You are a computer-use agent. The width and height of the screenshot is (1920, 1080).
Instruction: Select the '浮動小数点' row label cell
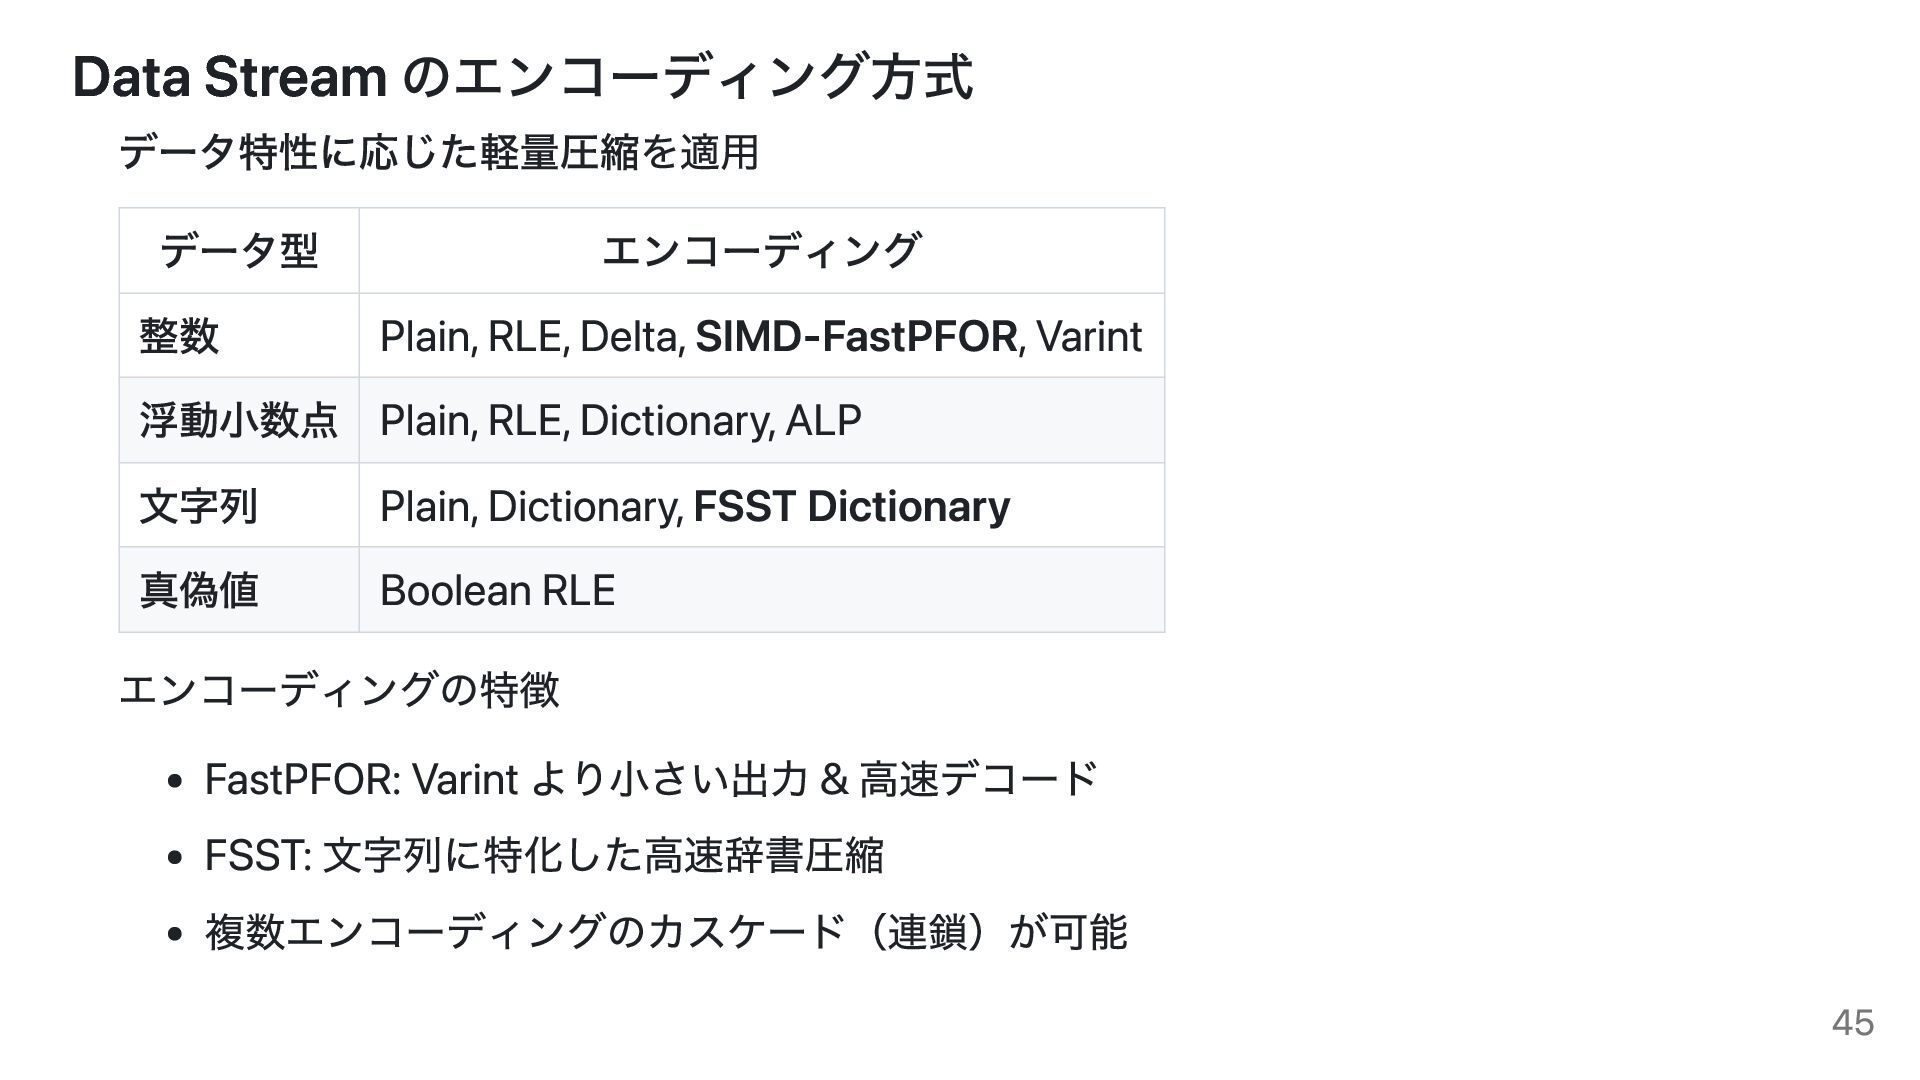click(x=239, y=420)
